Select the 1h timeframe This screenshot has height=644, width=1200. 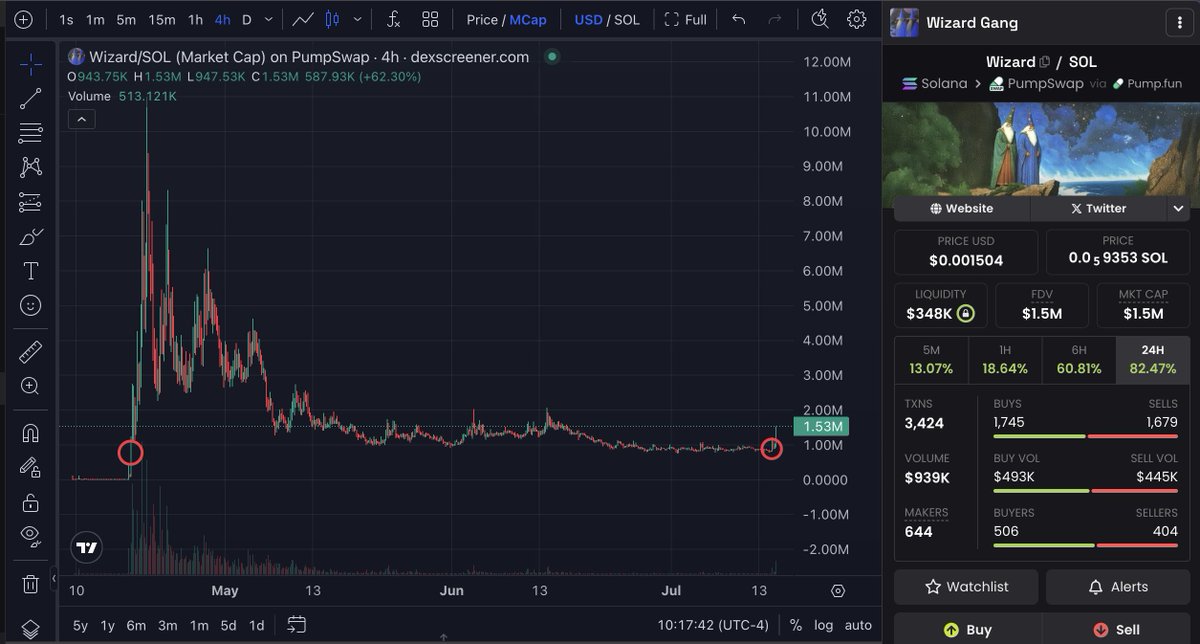(196, 20)
